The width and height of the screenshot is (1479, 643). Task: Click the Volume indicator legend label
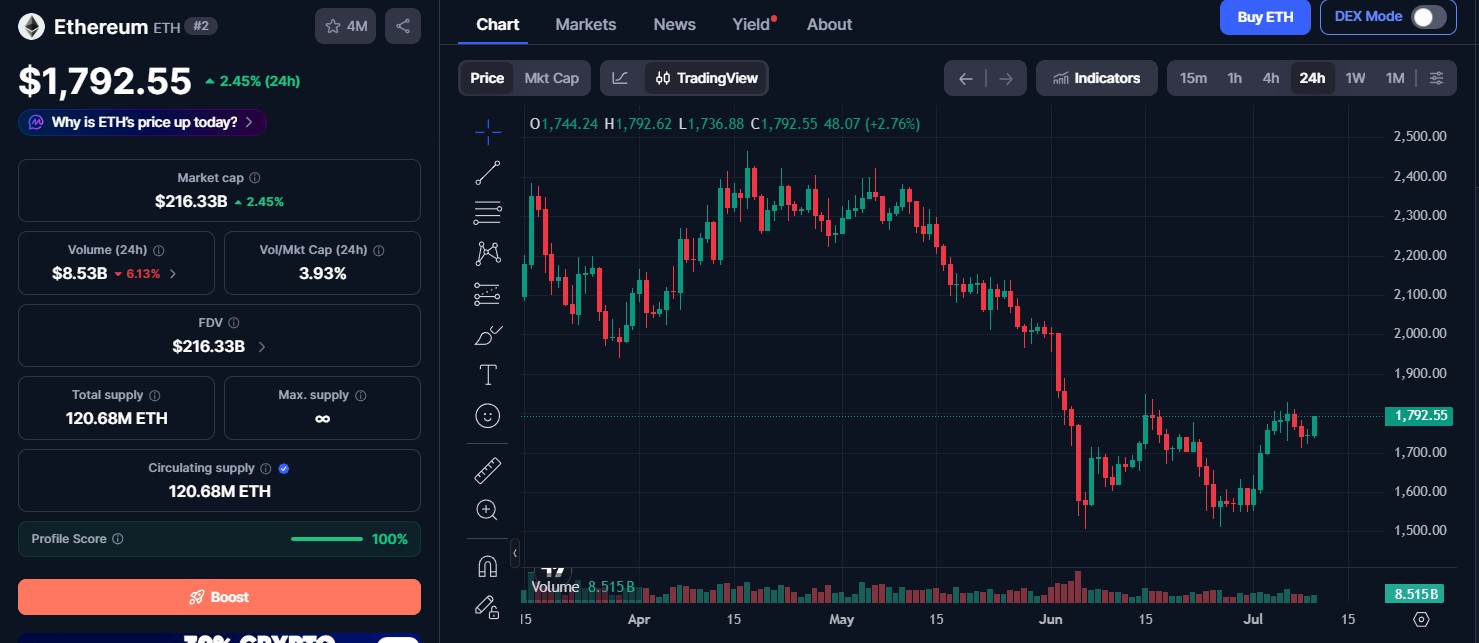point(555,587)
